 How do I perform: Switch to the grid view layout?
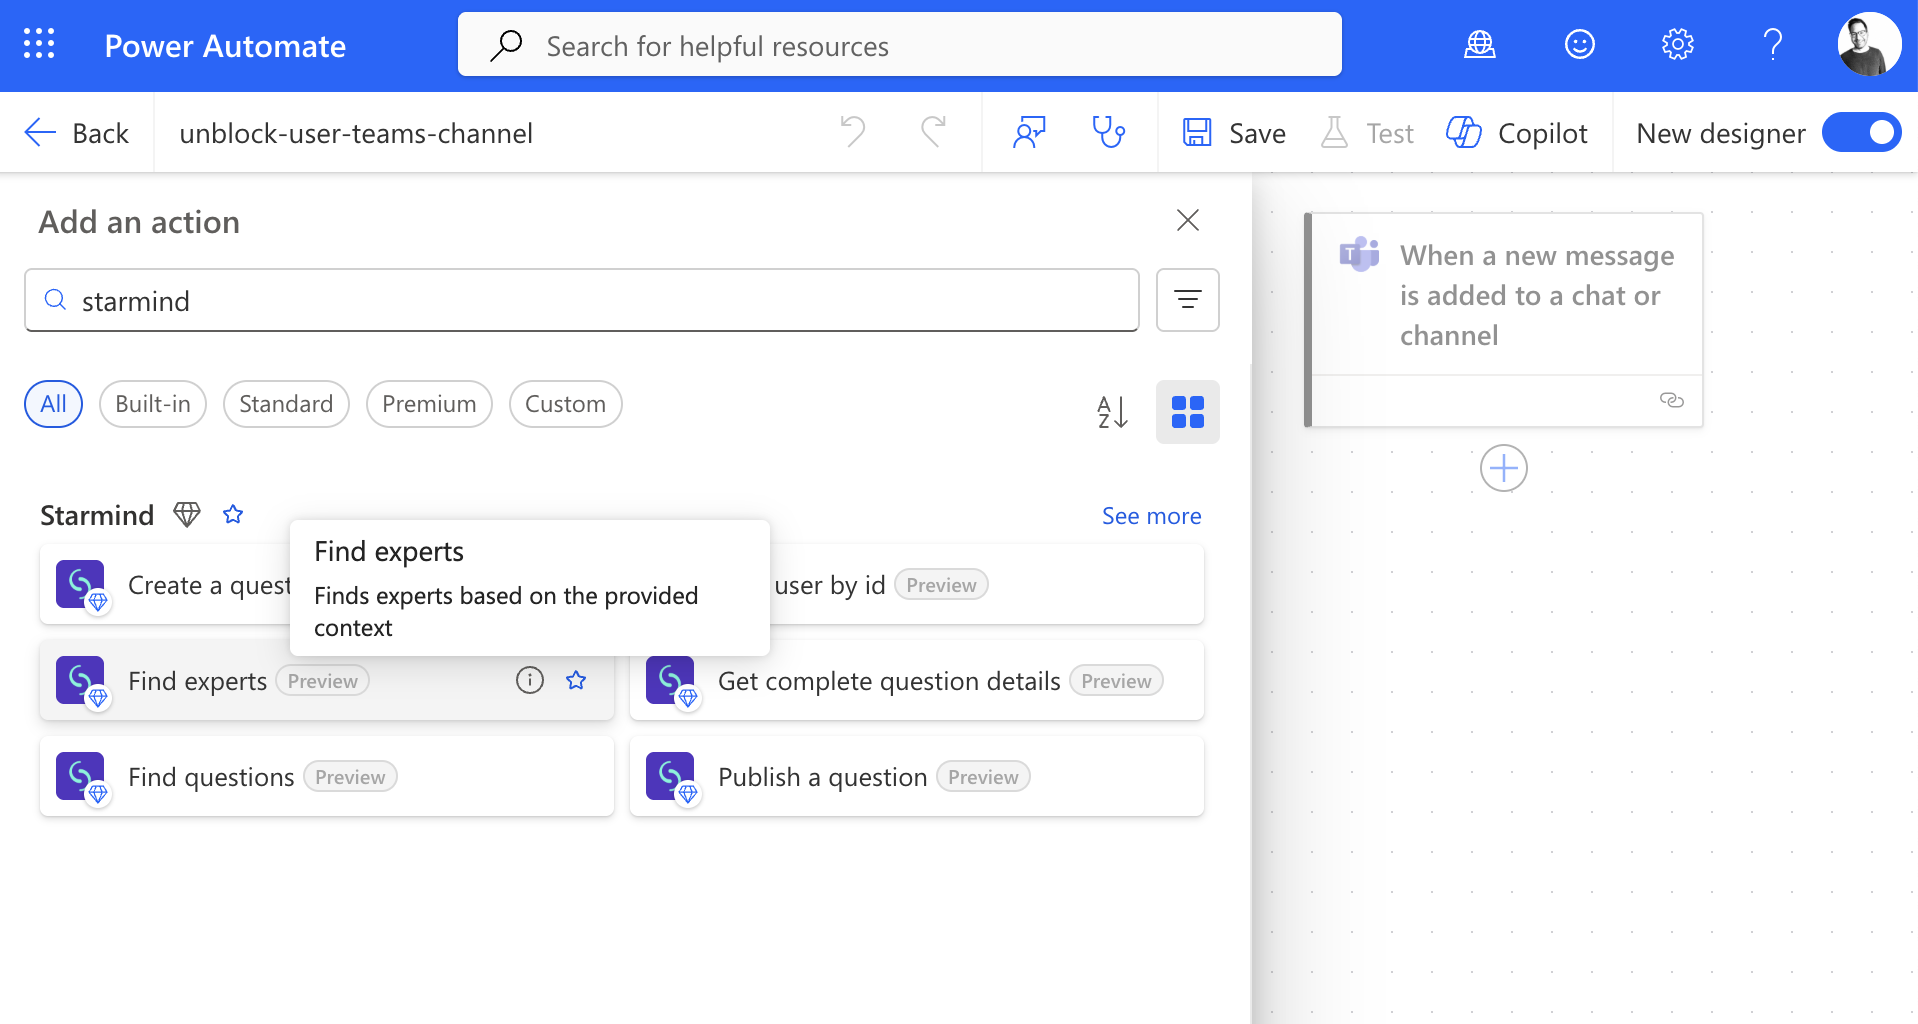1188,412
